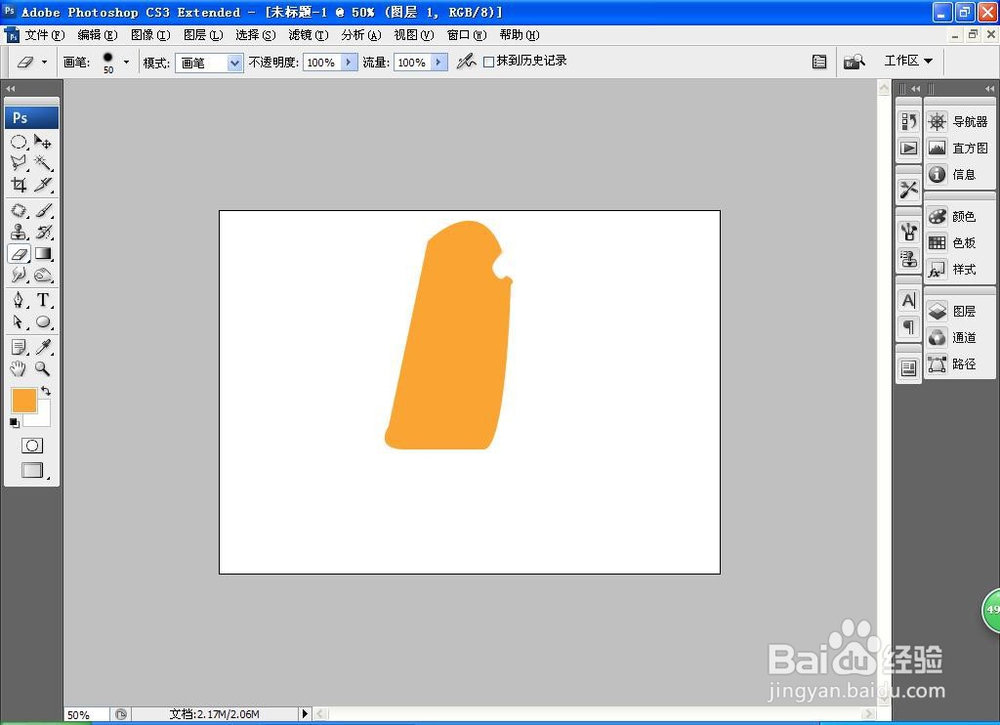This screenshot has width=1000, height=725.
Task: Click the white background color swatch
Action: click(x=43, y=418)
